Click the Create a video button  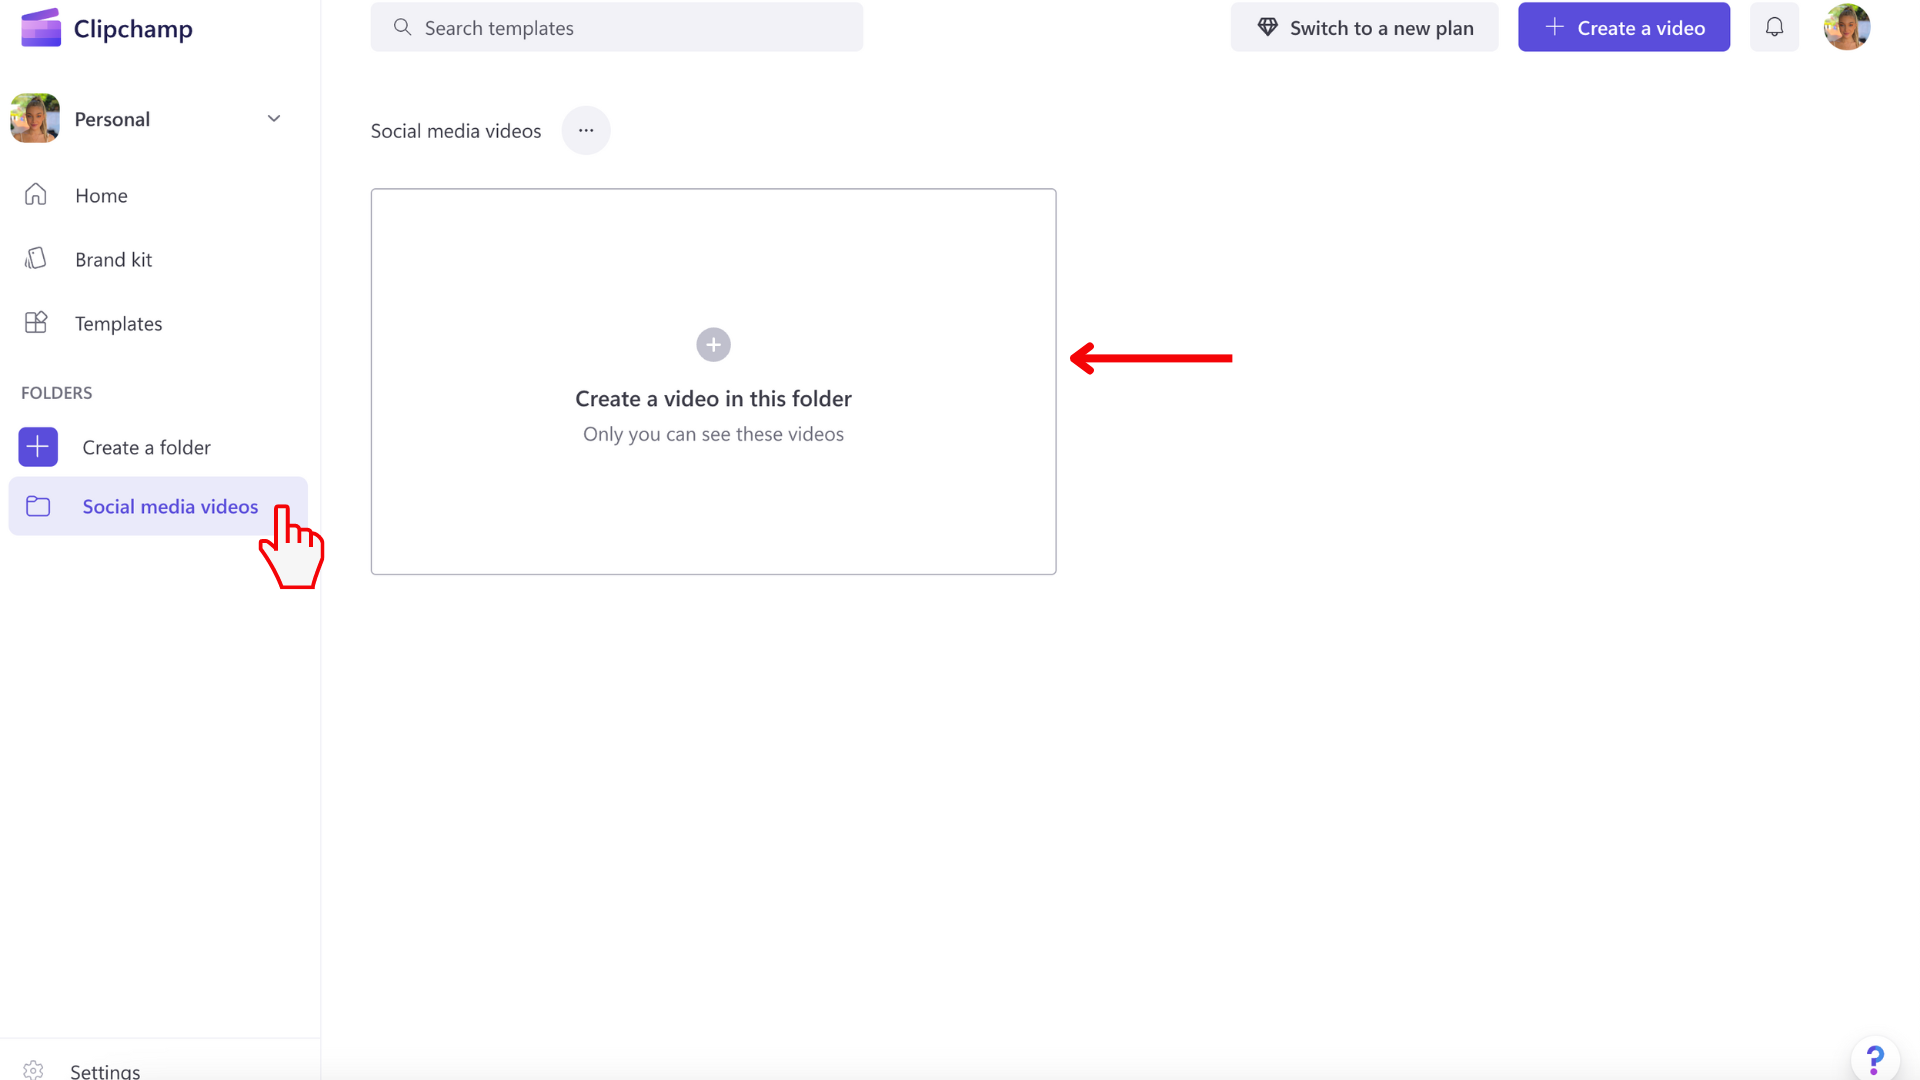(1623, 28)
